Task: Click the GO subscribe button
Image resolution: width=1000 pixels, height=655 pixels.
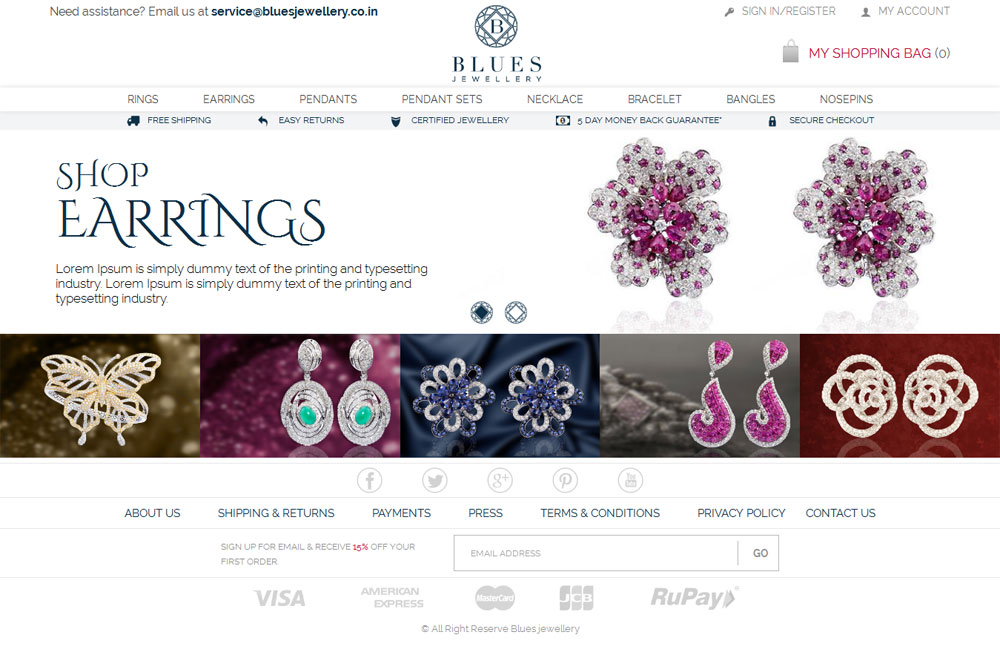Action: click(x=759, y=553)
